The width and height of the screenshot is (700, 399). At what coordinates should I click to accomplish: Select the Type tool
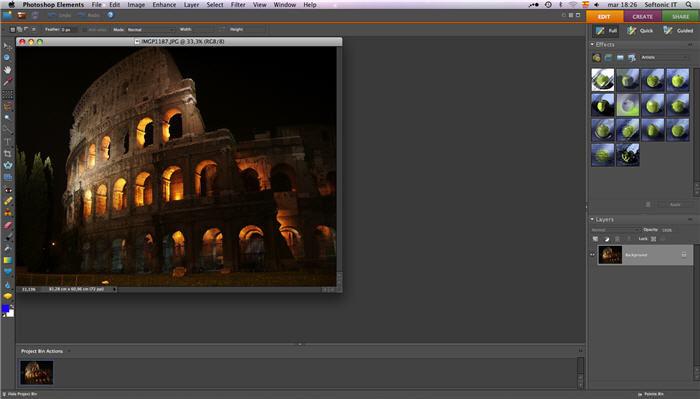pos(8,141)
